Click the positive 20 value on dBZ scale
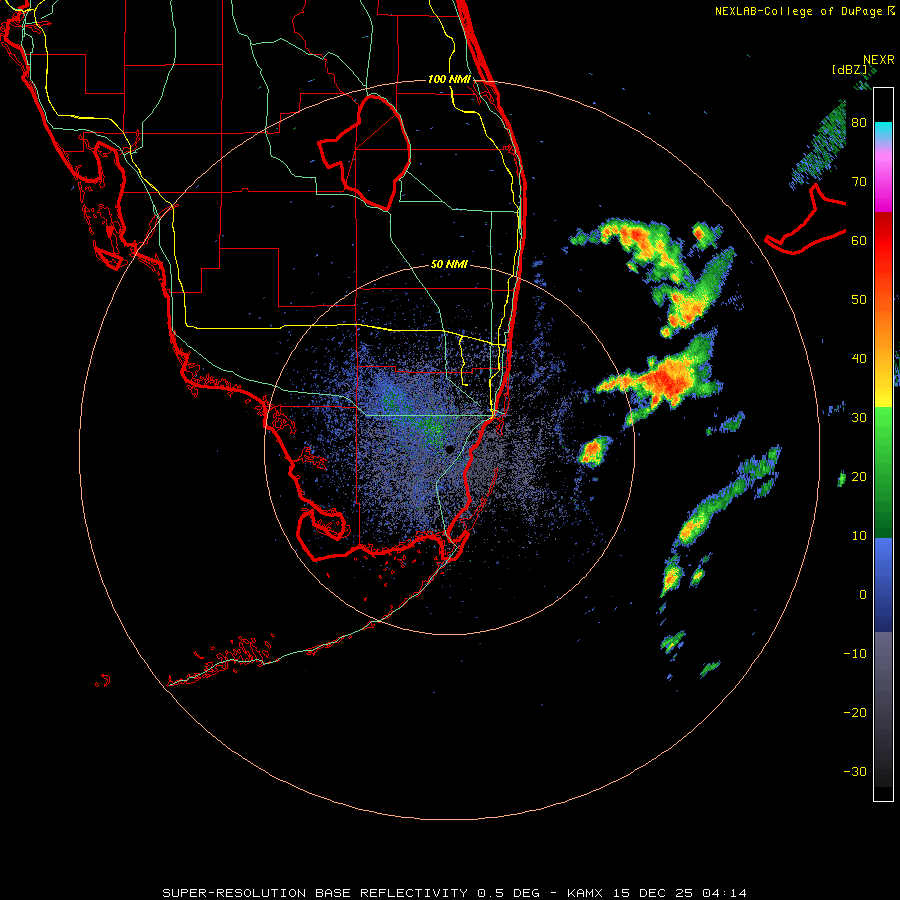Image resolution: width=900 pixels, height=900 pixels. click(859, 477)
